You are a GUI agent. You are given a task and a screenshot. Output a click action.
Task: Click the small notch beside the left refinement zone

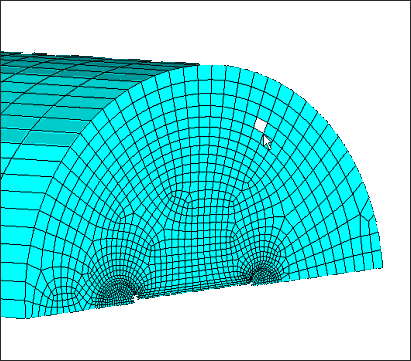(135, 296)
